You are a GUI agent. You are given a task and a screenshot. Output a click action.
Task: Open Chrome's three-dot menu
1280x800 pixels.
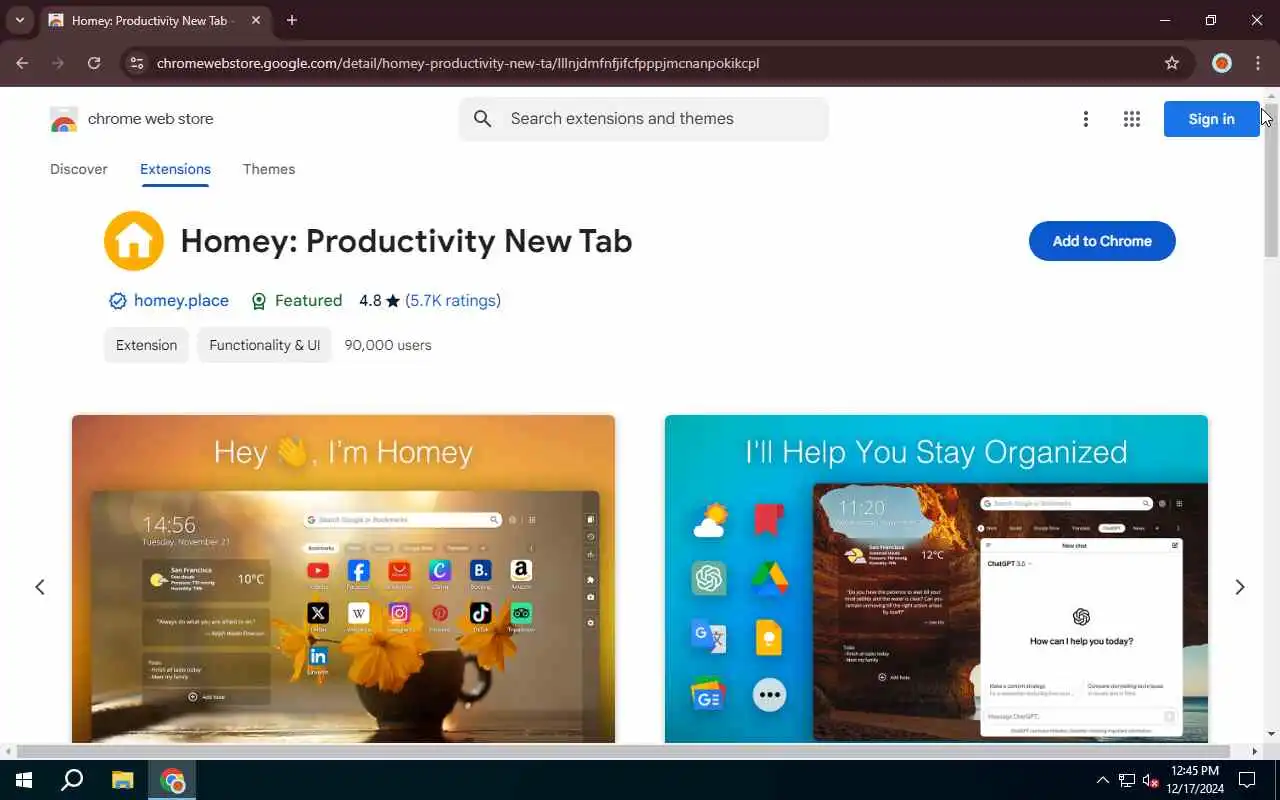[x=1258, y=63]
